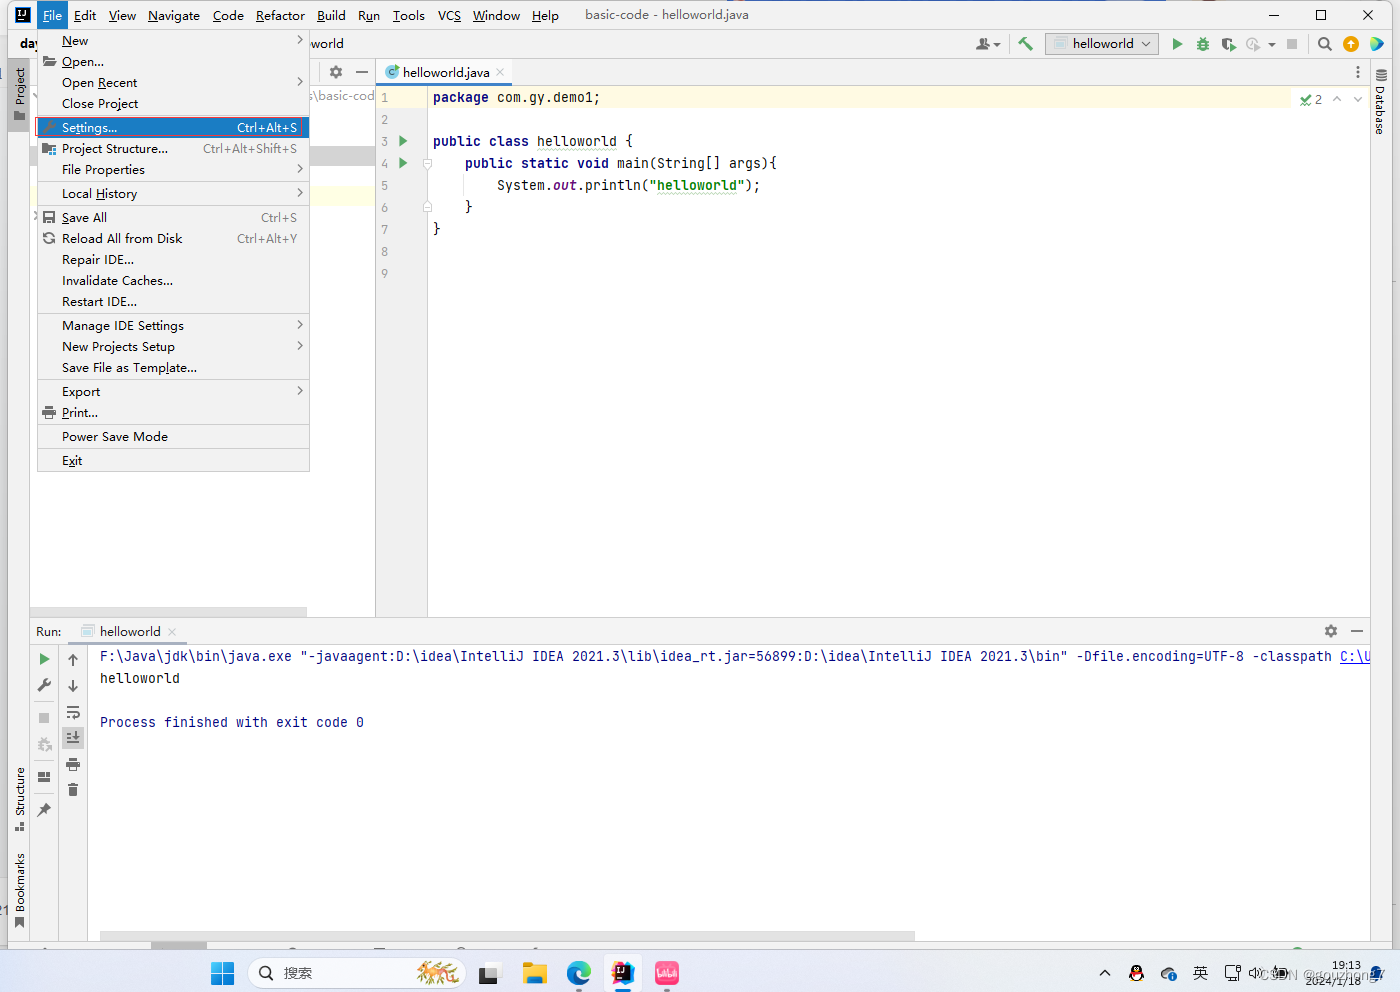Open the Refactor menu
The image size is (1400, 992).
click(280, 15)
